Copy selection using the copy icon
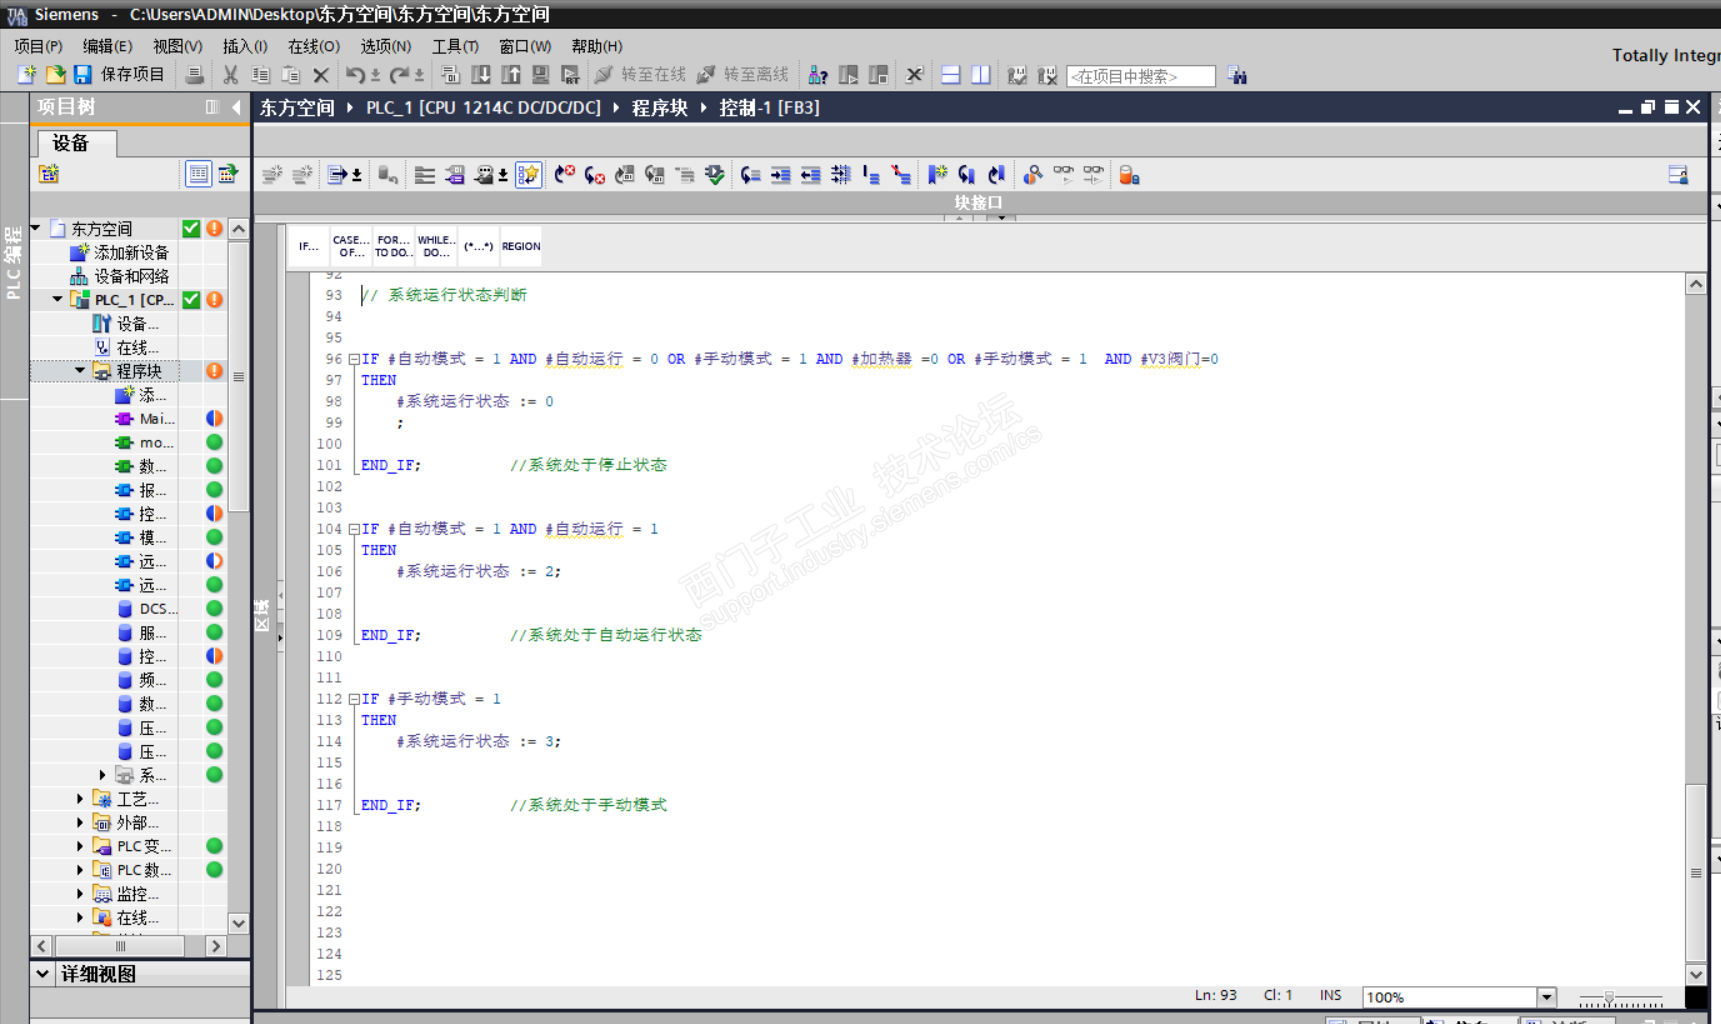 click(261, 75)
